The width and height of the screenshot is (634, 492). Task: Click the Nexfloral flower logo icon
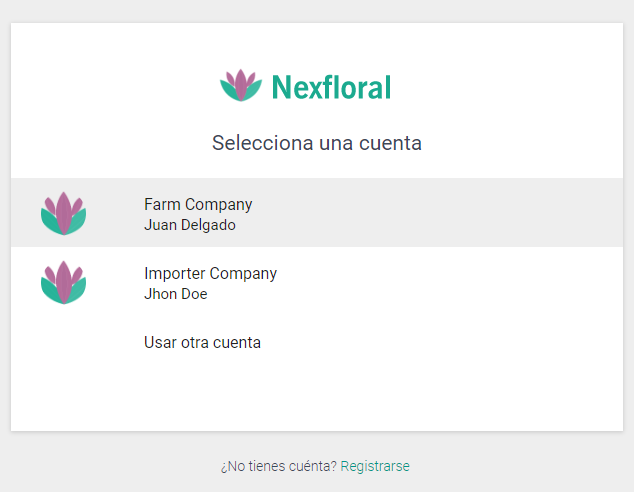click(241, 85)
